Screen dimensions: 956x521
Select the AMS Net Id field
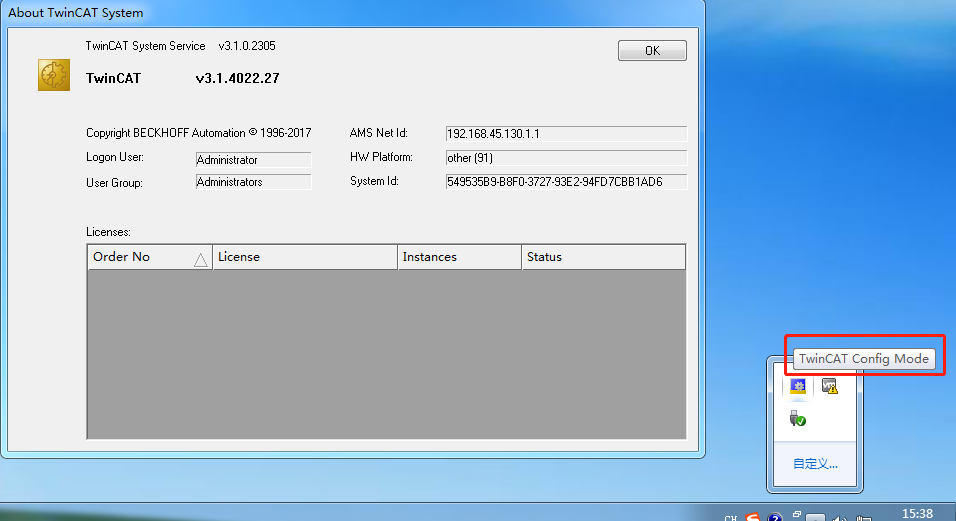click(566, 133)
